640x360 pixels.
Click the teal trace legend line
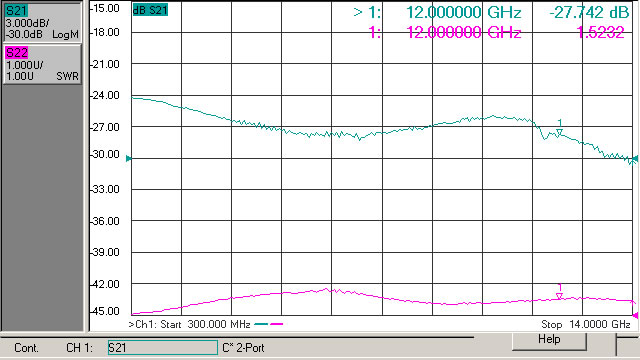[261, 324]
